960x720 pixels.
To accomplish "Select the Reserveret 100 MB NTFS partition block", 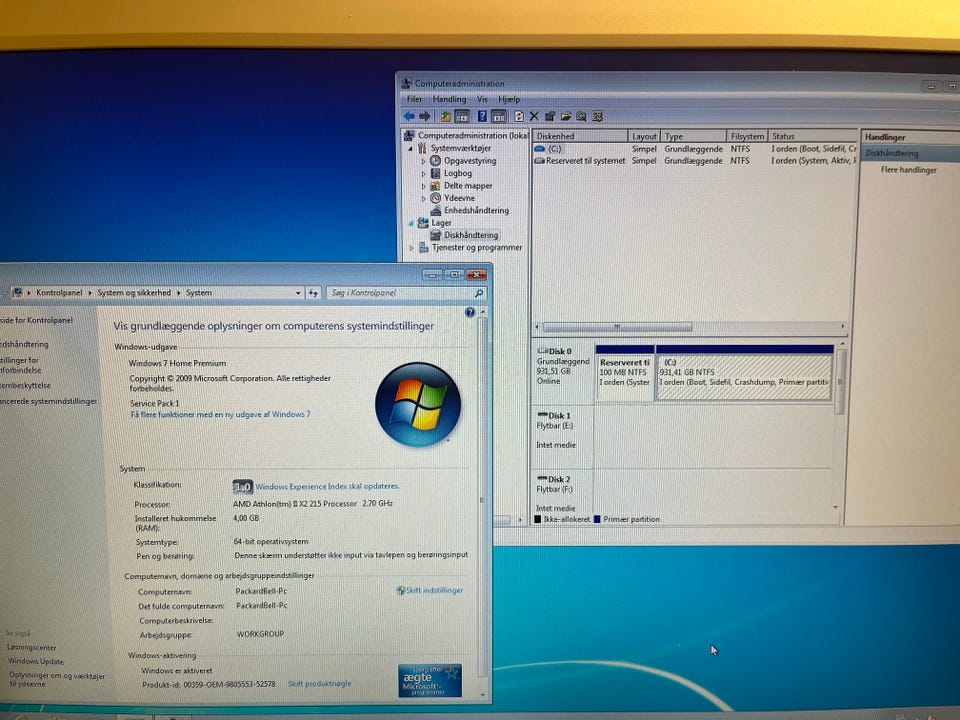I will 624,373.
